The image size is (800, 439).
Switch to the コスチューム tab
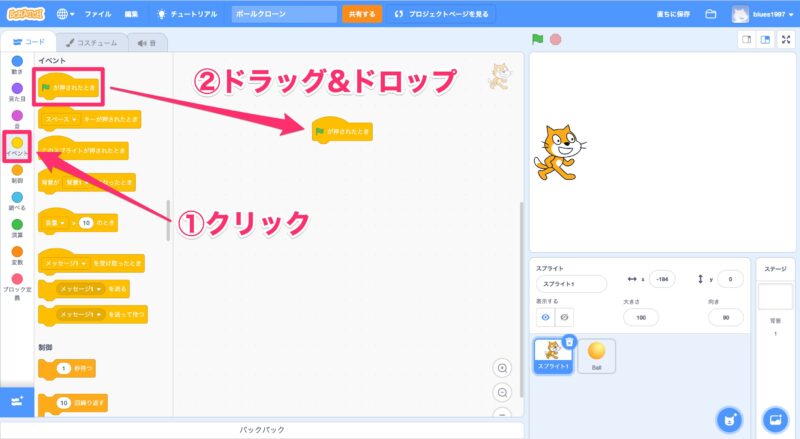(x=90, y=43)
